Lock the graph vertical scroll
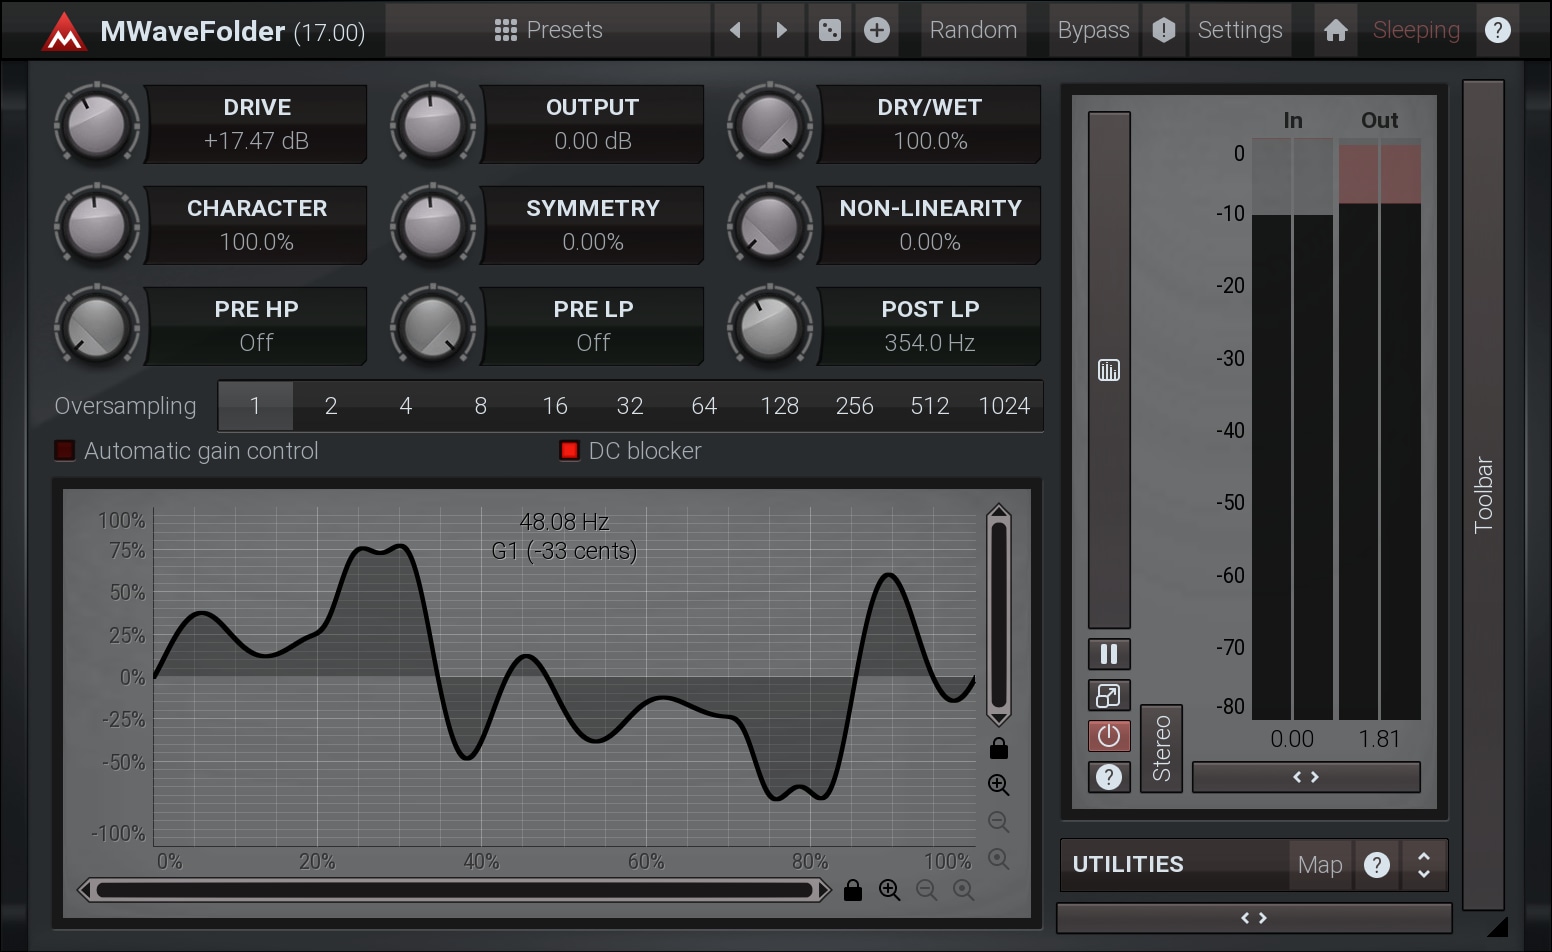 coord(998,749)
